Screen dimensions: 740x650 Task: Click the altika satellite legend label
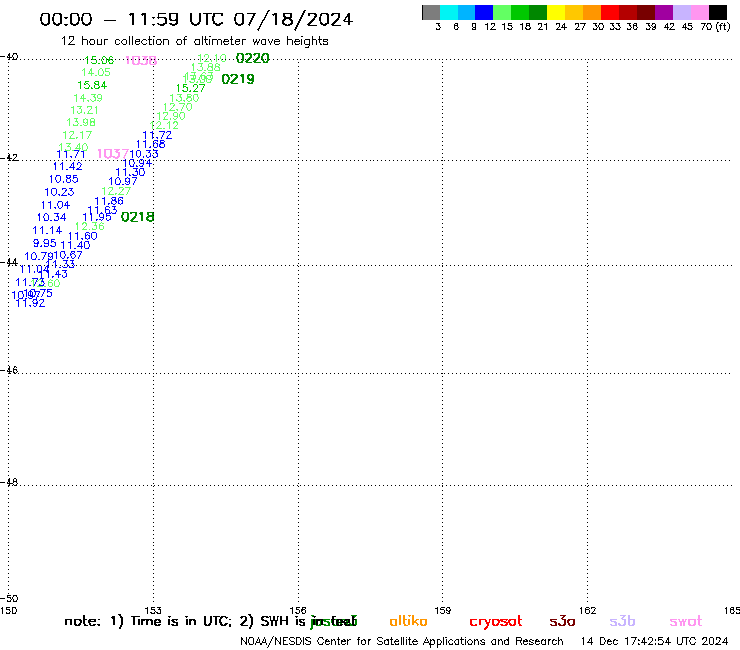point(408,621)
